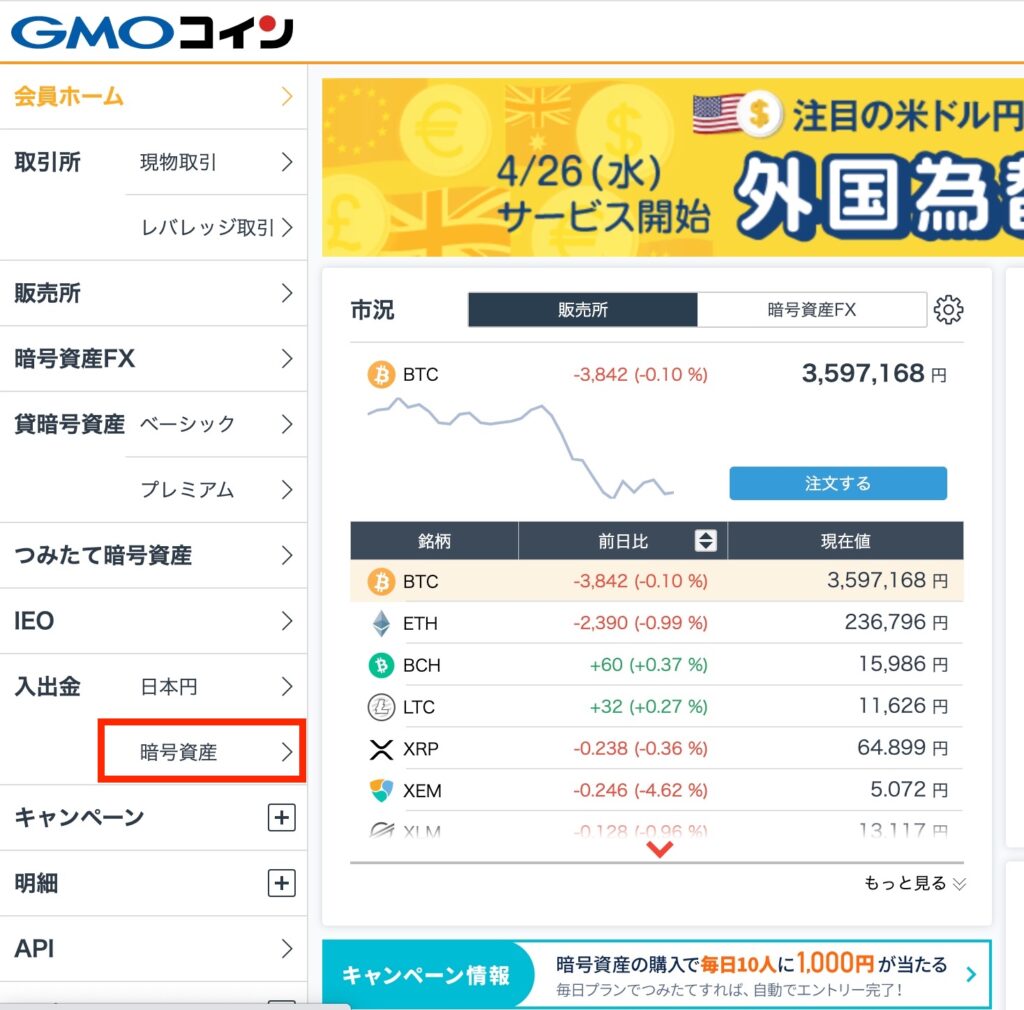Click the XEM logo icon
This screenshot has width=1024, height=1010.
[381, 791]
